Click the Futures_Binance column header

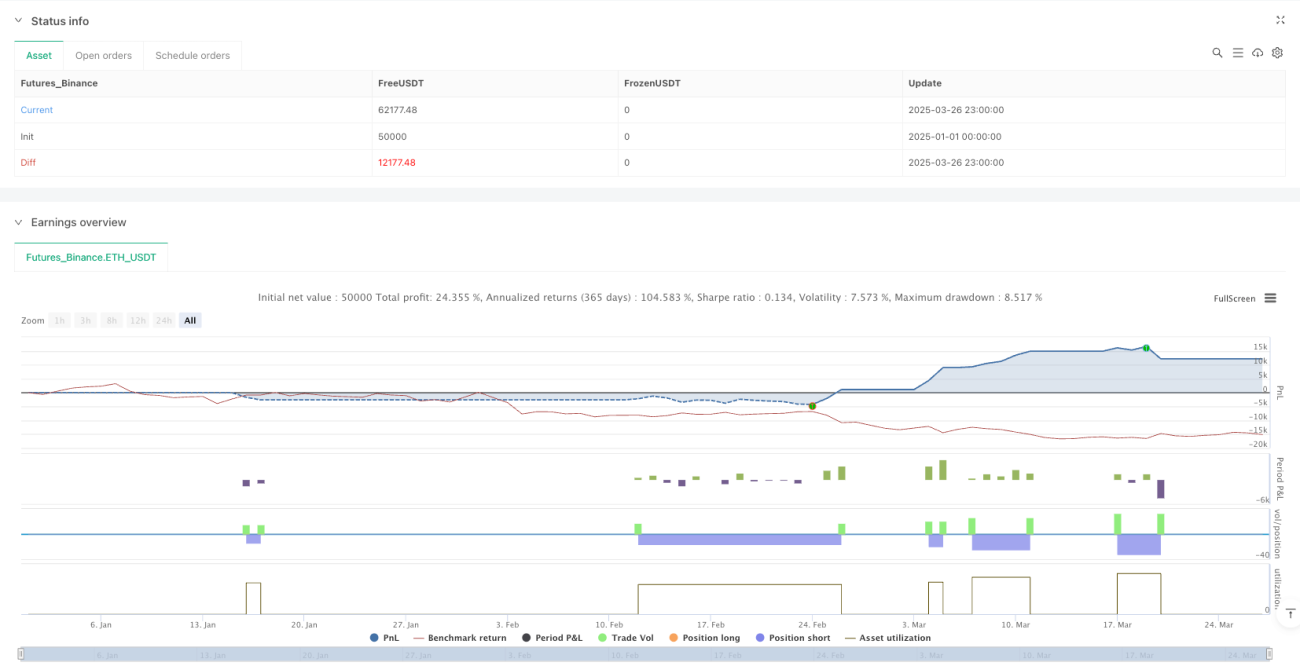click(59, 83)
